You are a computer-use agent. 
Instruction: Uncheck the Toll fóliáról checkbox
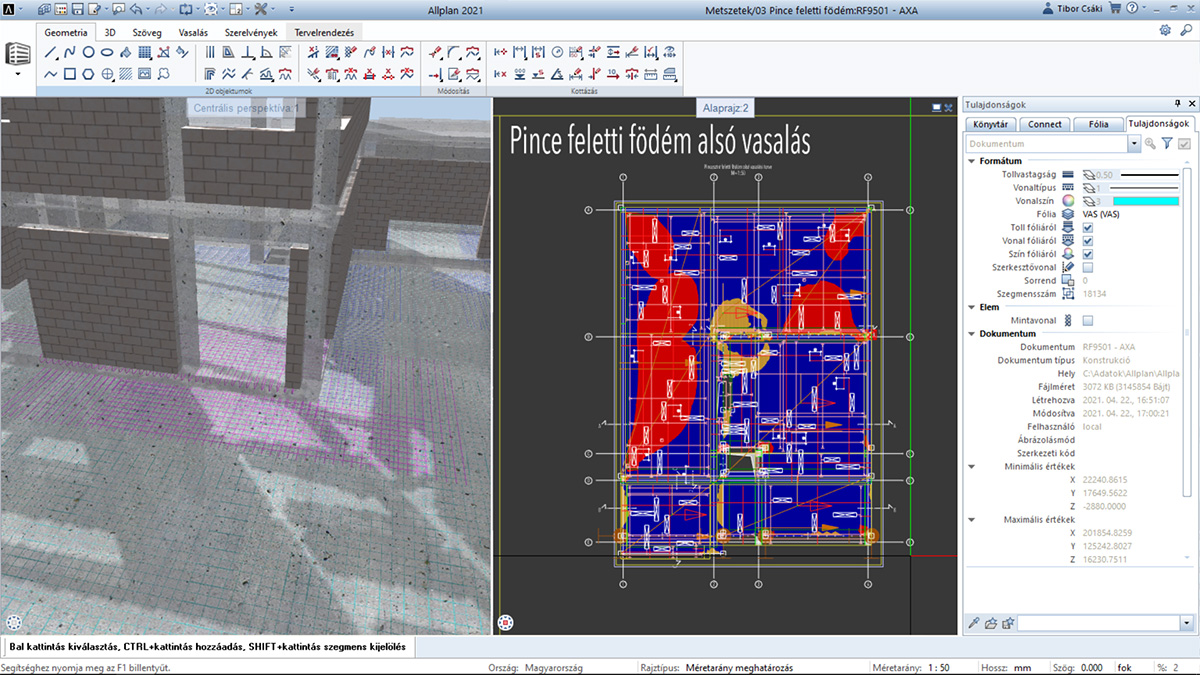click(1087, 228)
